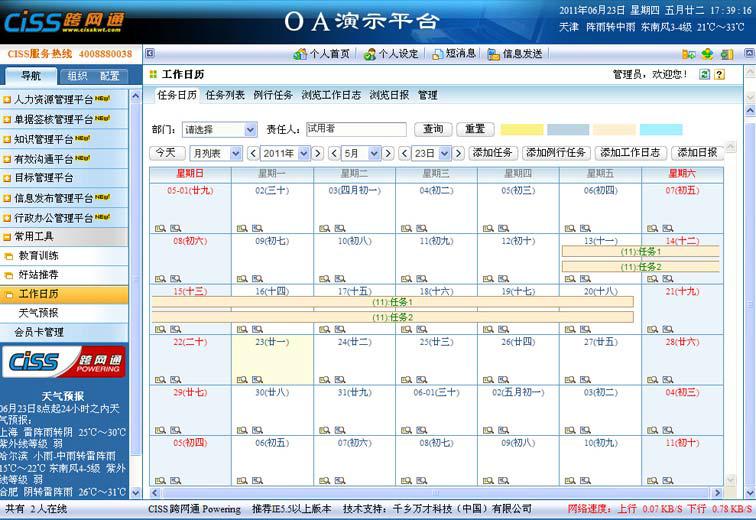
Task: Click the yellow legend color swatch
Action: click(522, 129)
